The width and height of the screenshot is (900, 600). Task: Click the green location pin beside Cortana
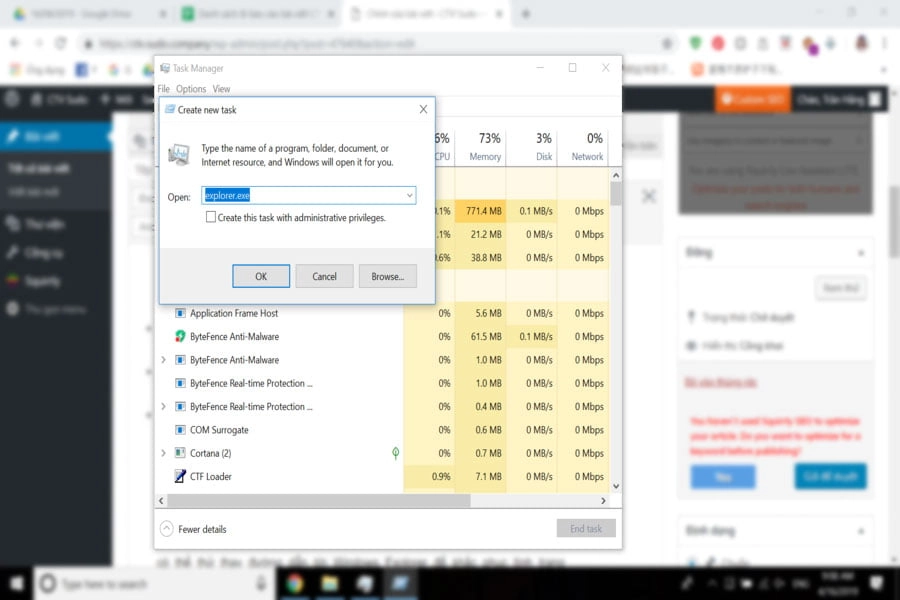click(394, 453)
